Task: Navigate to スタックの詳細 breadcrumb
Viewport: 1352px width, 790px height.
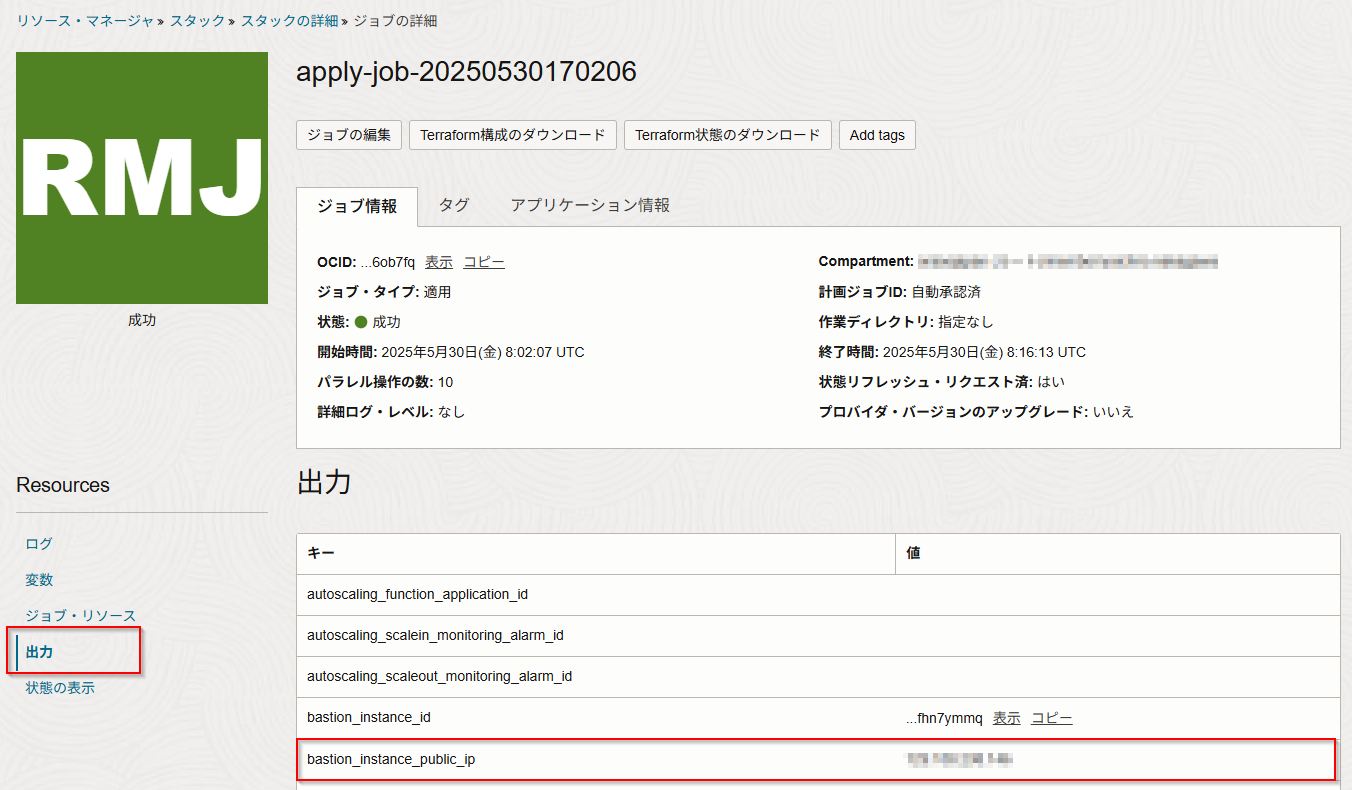Action: tap(289, 20)
